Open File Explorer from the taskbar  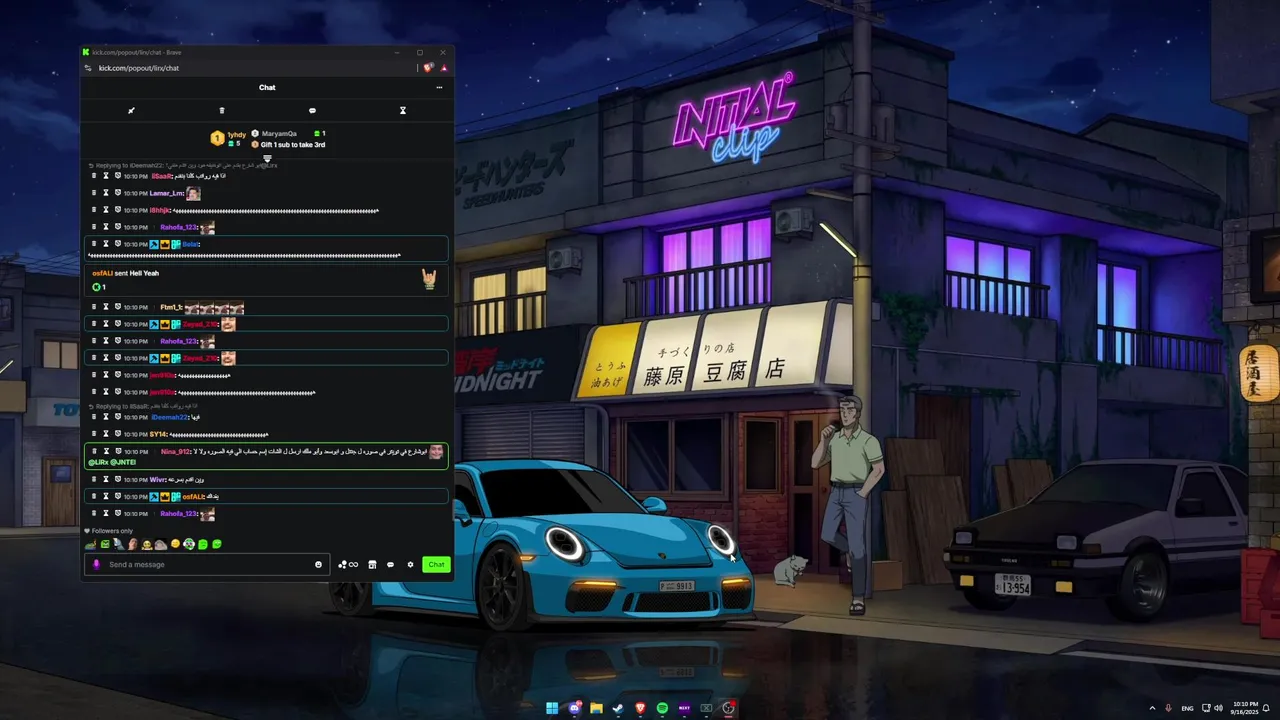(596, 708)
